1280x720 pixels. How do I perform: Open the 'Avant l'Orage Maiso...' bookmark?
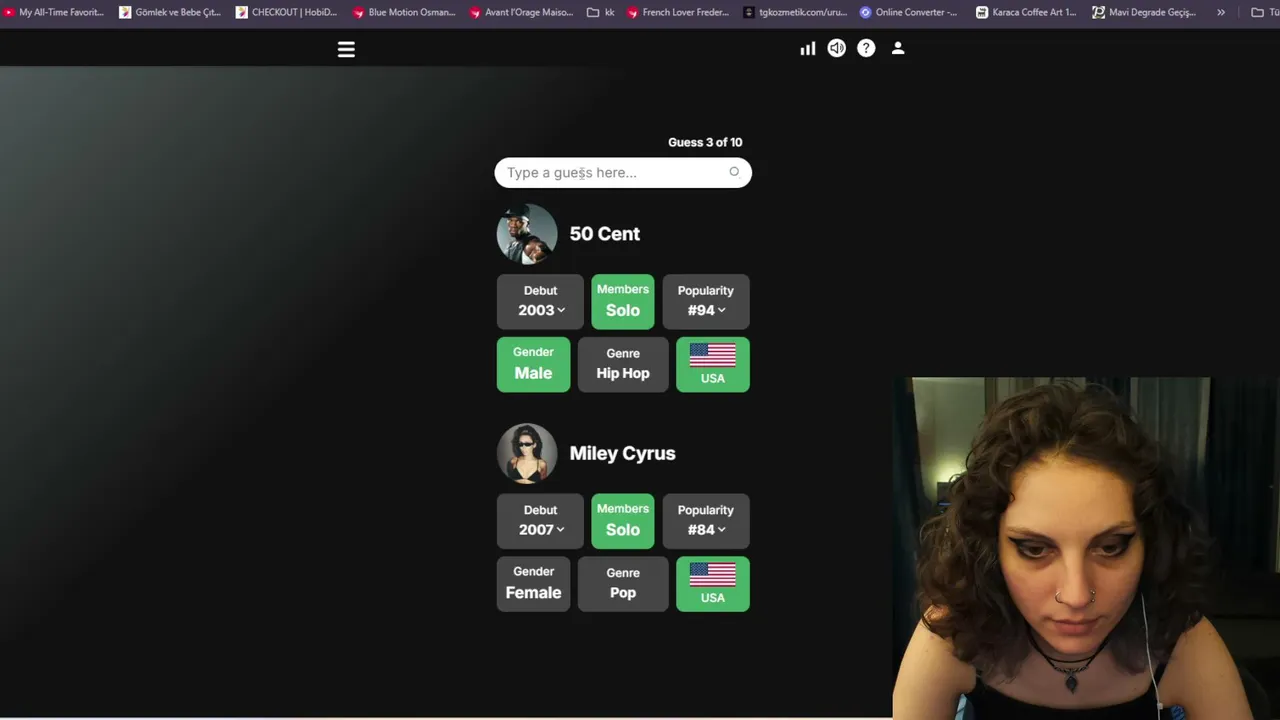tap(521, 12)
